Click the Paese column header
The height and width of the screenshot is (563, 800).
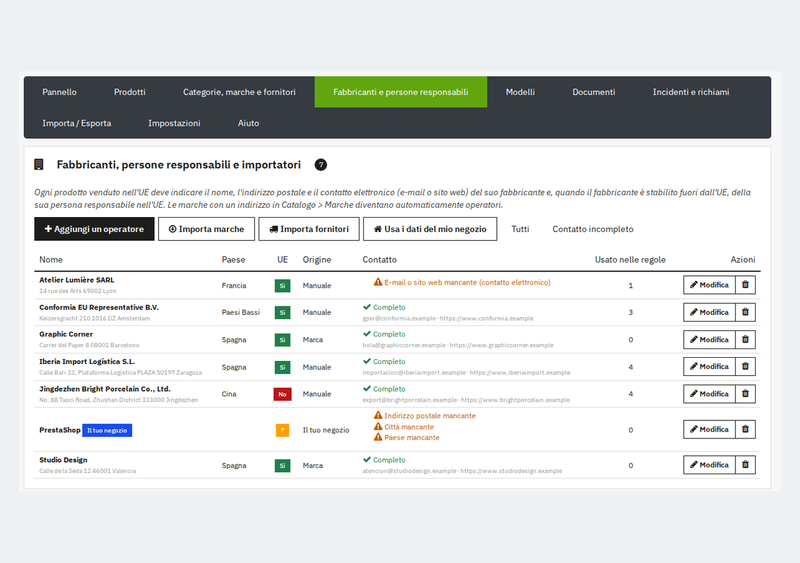233,259
